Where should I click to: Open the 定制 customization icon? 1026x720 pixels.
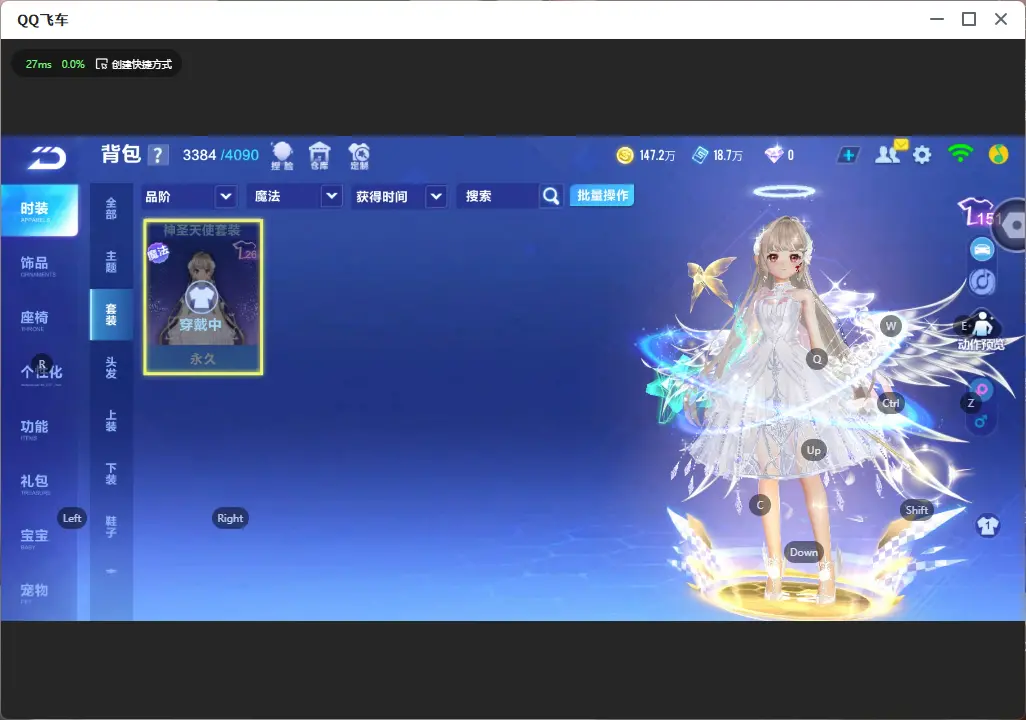click(x=359, y=156)
